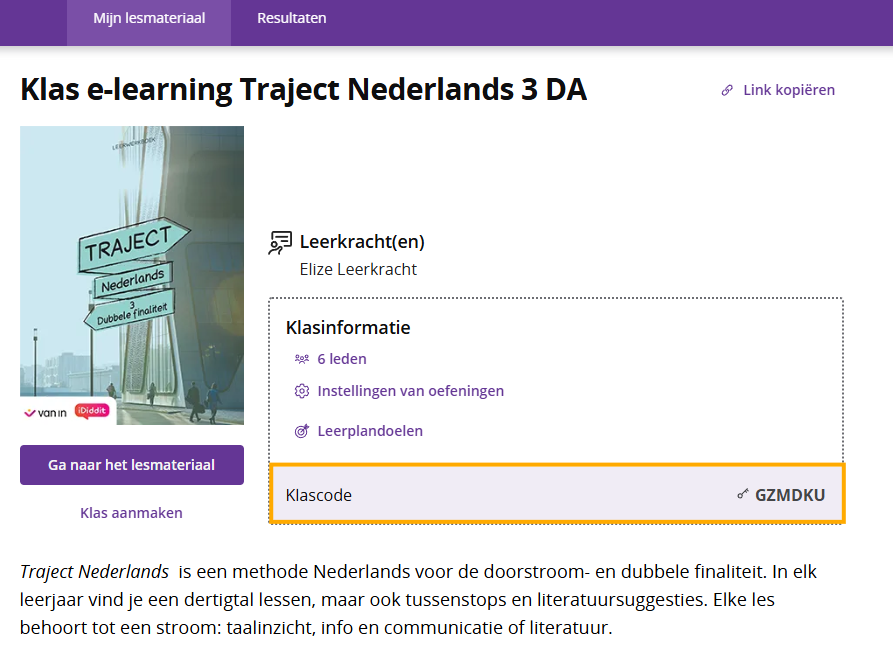
Task: Click the Van In logo below the book cover
Action: point(46,412)
